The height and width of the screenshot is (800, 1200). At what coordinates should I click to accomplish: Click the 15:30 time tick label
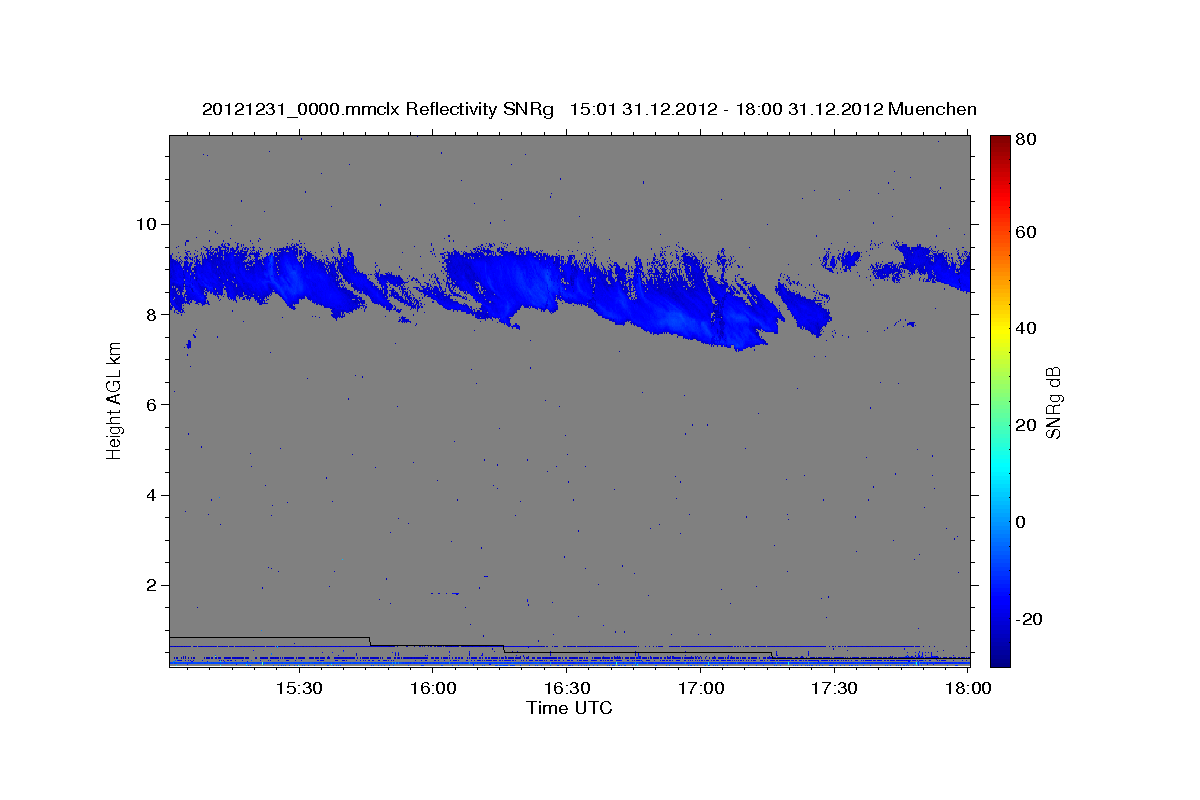pos(298,689)
